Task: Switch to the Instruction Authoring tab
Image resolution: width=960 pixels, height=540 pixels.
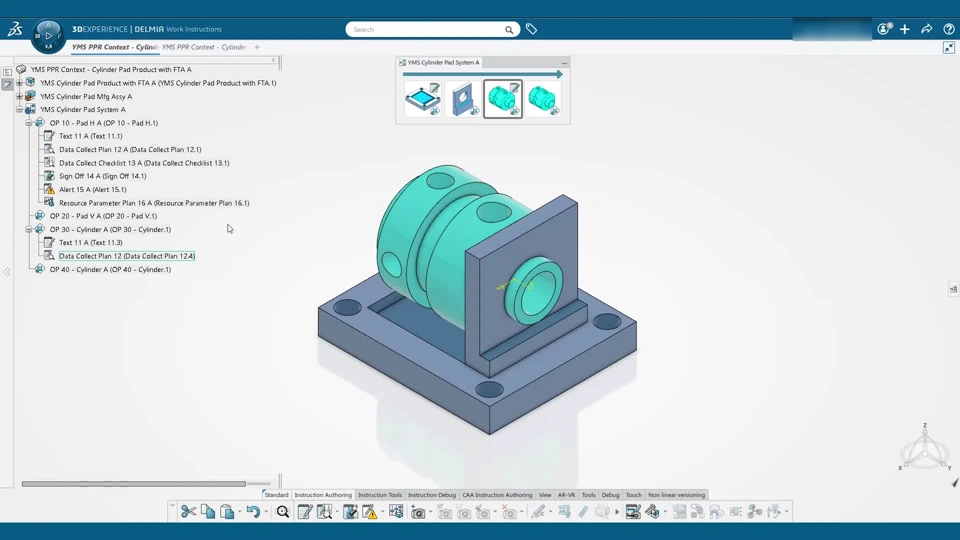Action: pos(323,495)
